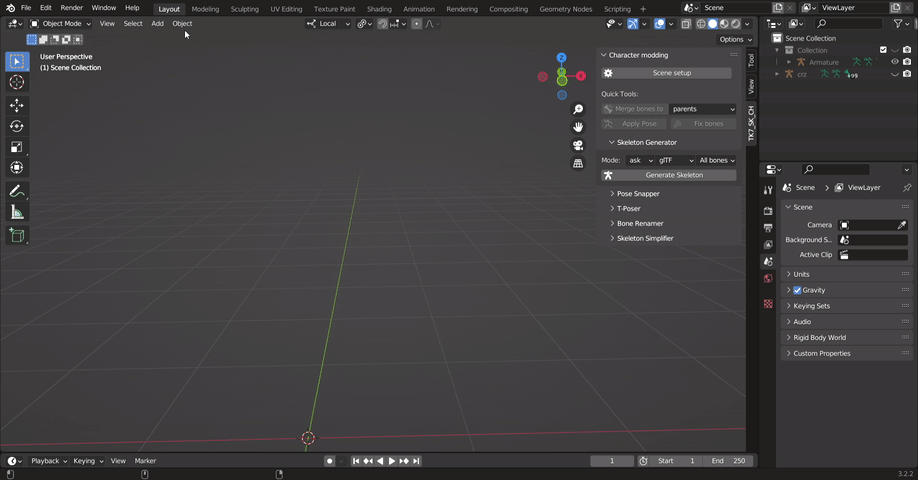The height and width of the screenshot is (480, 918).
Task: Select wireframe viewport shading
Action: point(701,24)
